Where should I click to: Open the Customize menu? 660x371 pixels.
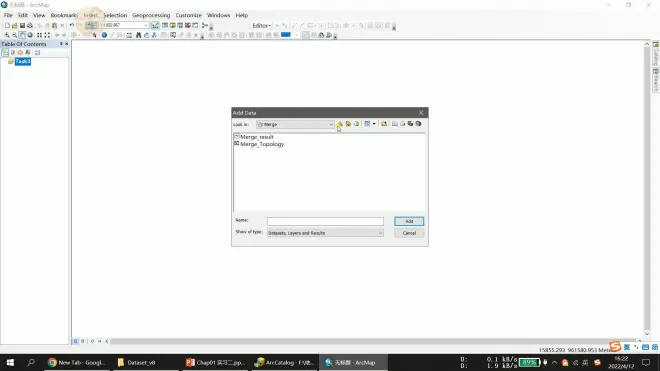pyautogui.click(x=188, y=15)
